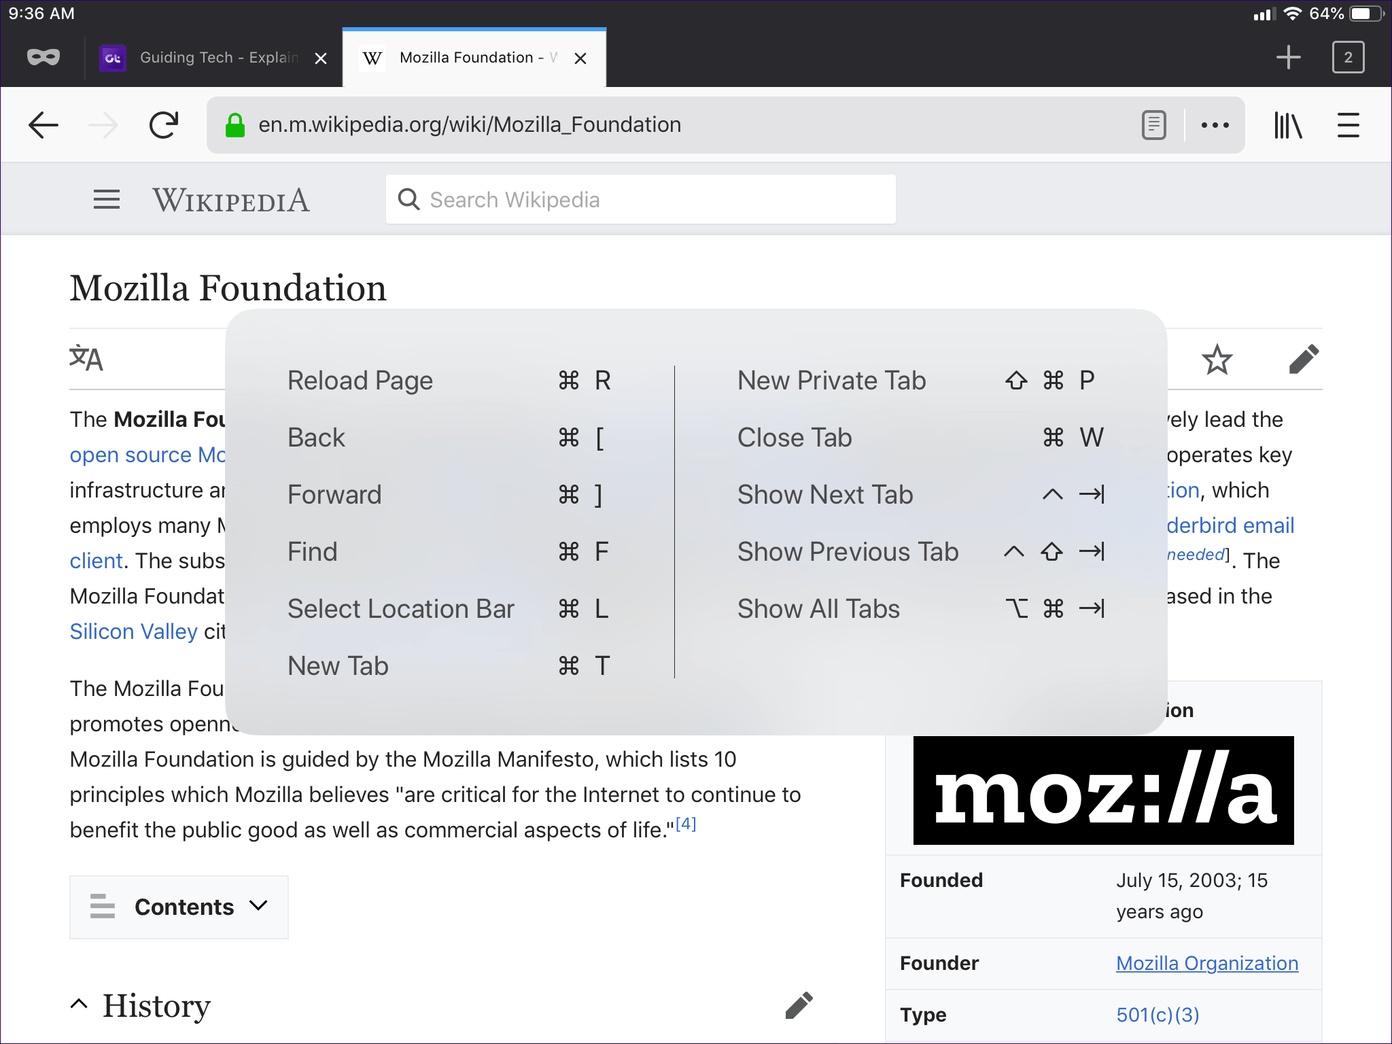Image resolution: width=1392 pixels, height=1044 pixels.
Task: Open the Library bookshelf icon
Action: tap(1288, 125)
